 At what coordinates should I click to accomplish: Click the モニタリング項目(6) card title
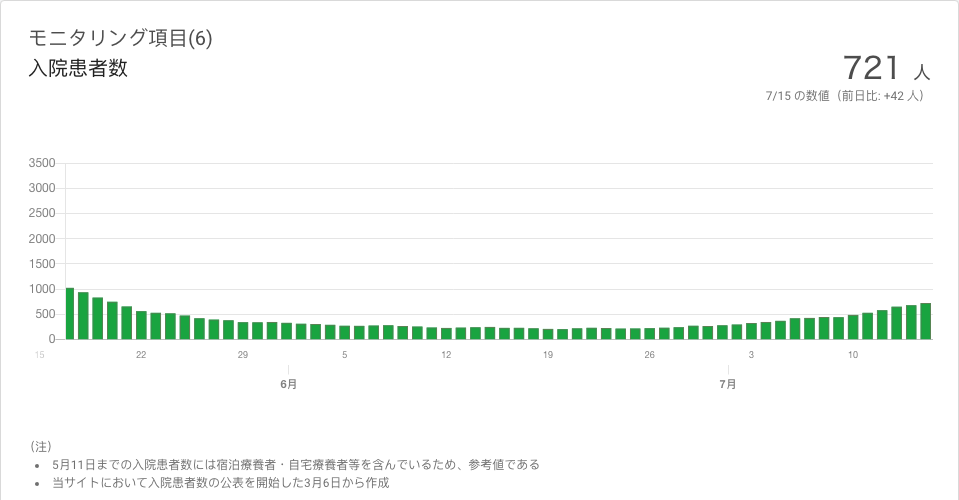pos(120,38)
